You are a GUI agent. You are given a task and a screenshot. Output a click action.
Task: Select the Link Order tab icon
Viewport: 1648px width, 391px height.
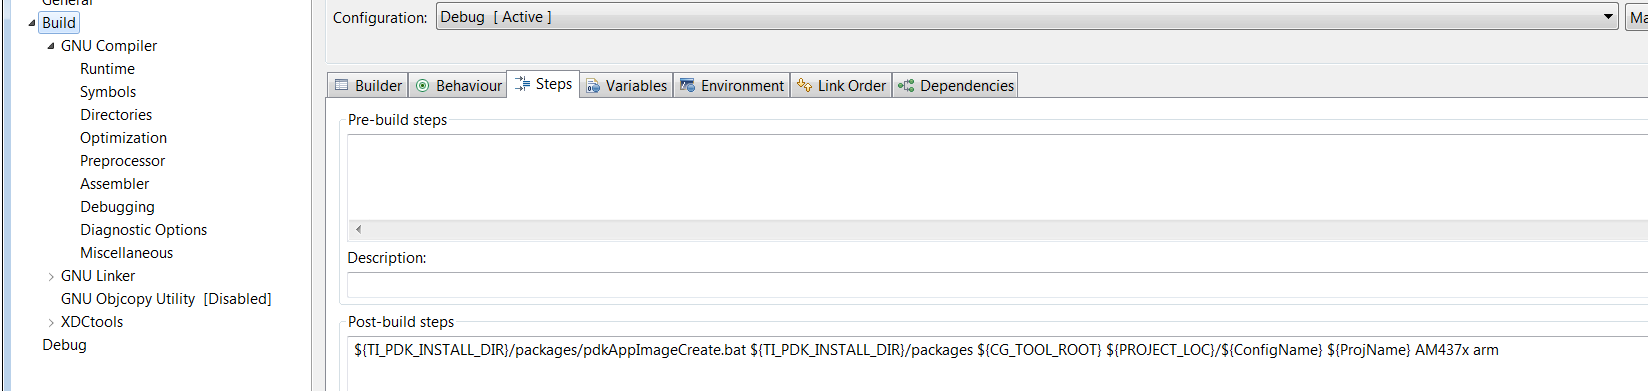click(804, 85)
